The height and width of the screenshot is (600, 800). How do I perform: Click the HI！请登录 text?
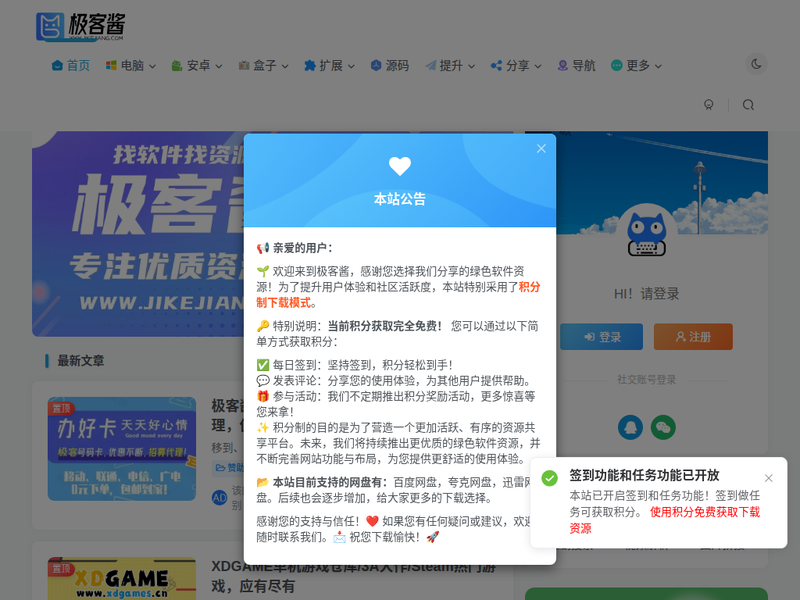click(646, 294)
